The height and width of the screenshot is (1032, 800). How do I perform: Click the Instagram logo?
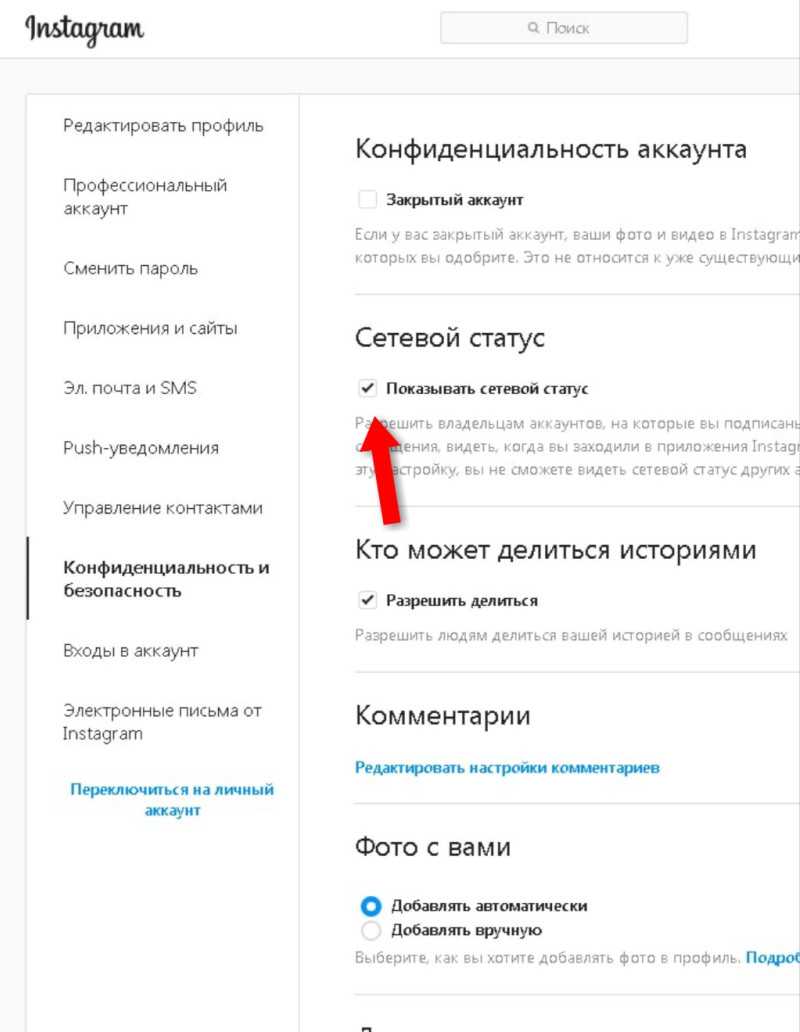(84, 30)
